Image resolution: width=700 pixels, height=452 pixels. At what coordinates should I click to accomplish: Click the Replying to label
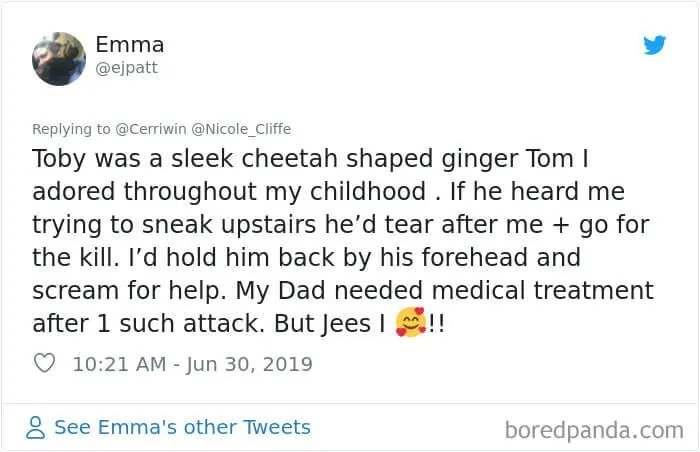(66, 128)
